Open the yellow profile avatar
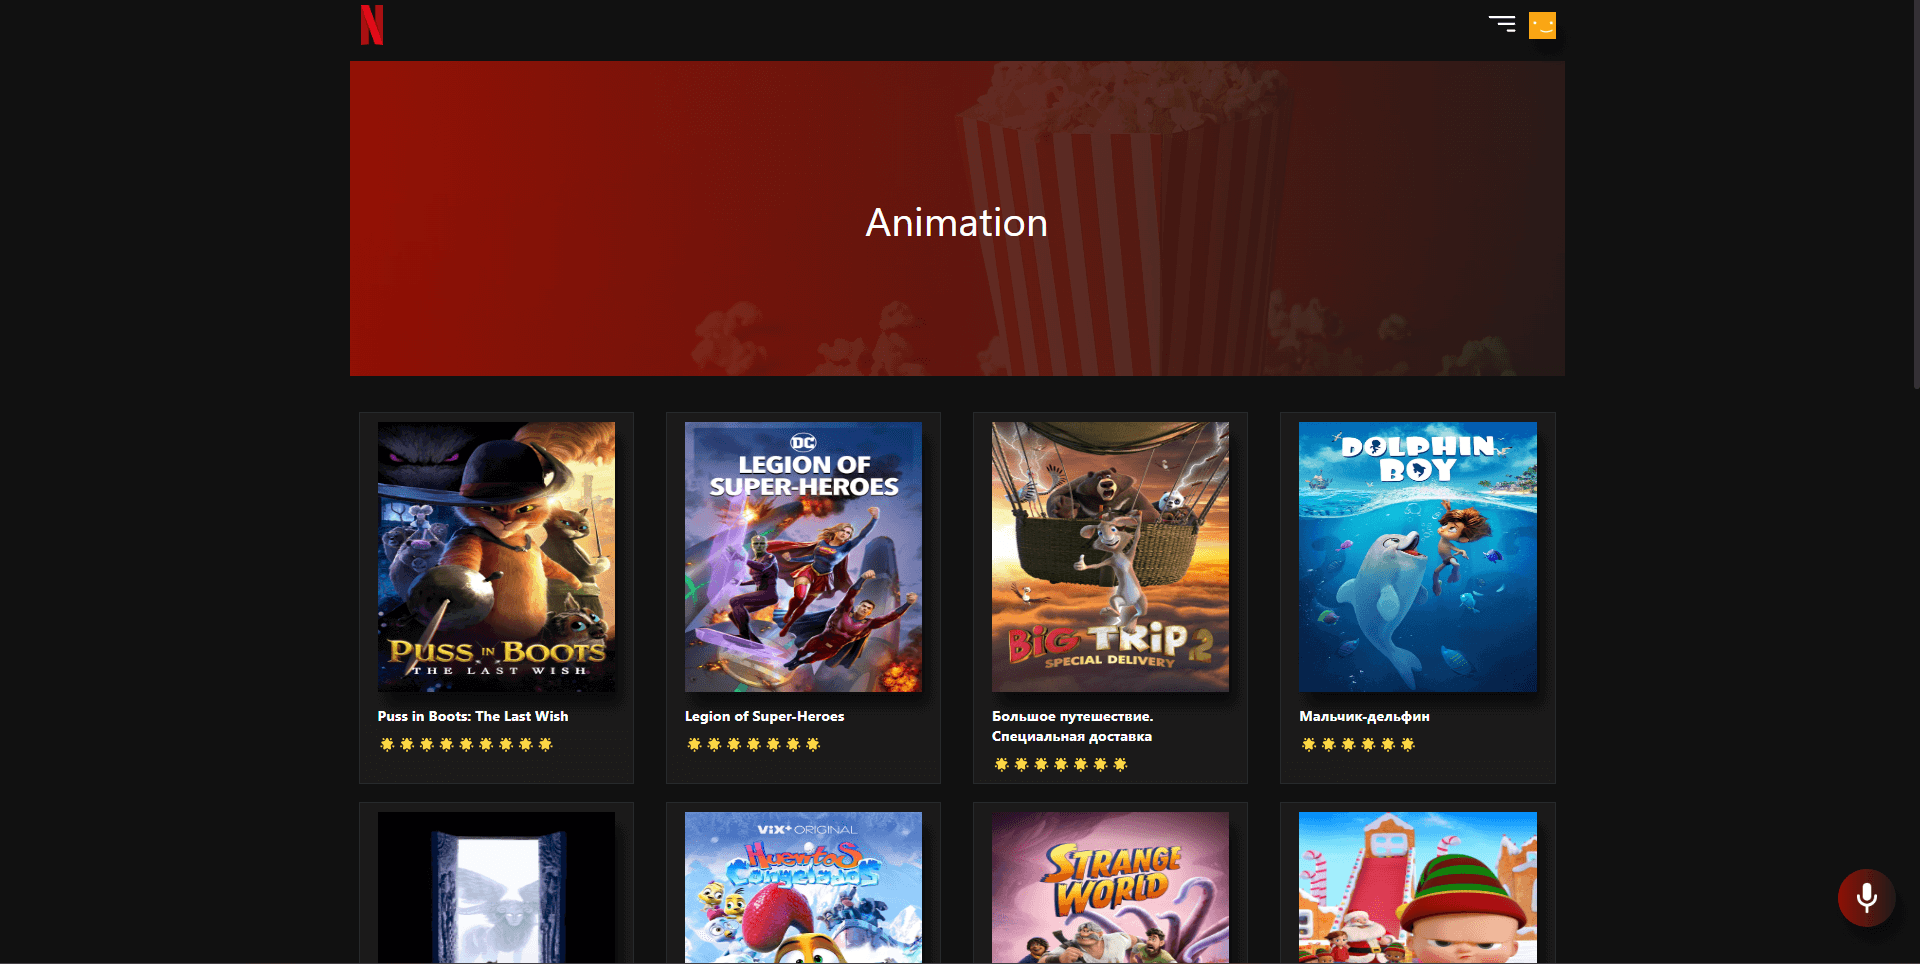 (1542, 25)
